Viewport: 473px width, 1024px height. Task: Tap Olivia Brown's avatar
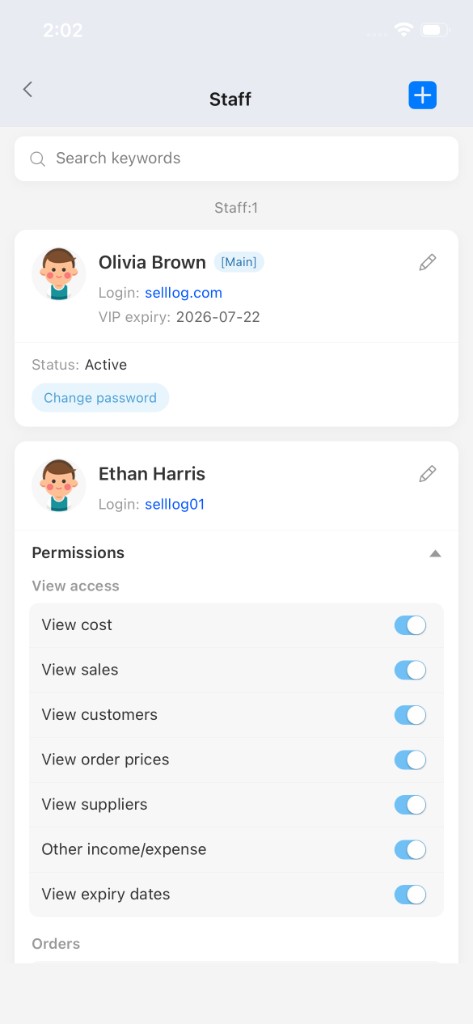[x=59, y=274]
